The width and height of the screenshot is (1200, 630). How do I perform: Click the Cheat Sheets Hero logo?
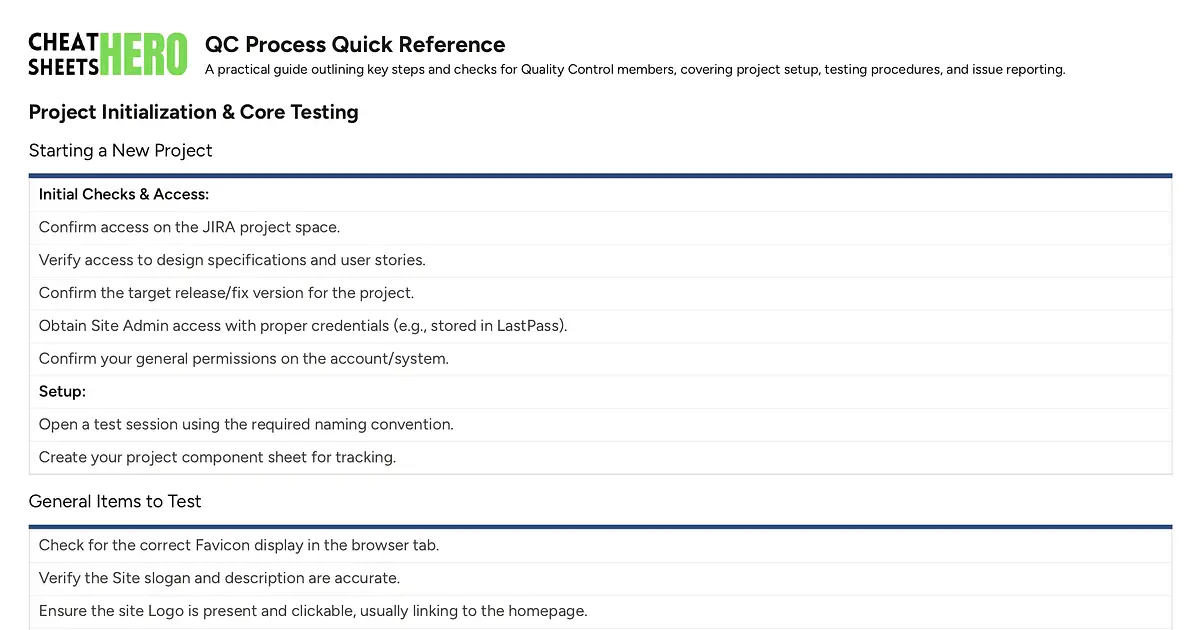tap(108, 54)
